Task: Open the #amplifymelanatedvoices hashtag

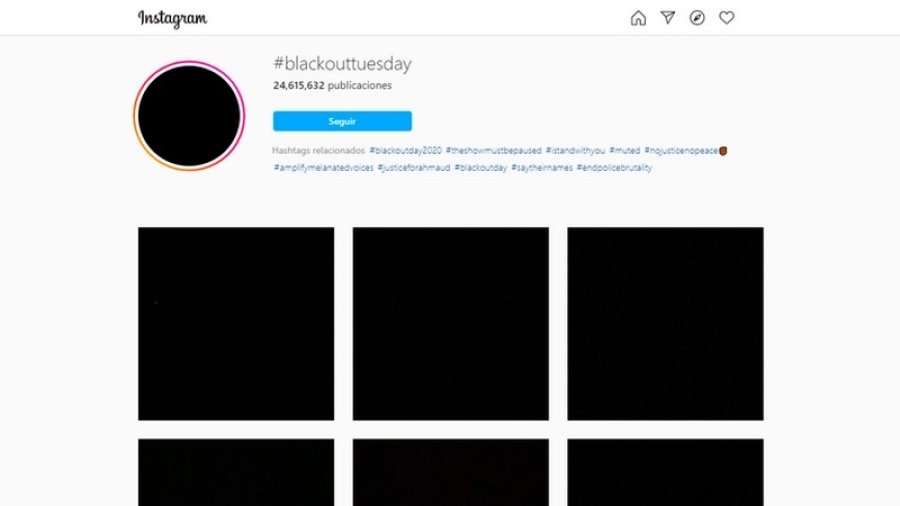Action: pyautogui.click(x=324, y=168)
